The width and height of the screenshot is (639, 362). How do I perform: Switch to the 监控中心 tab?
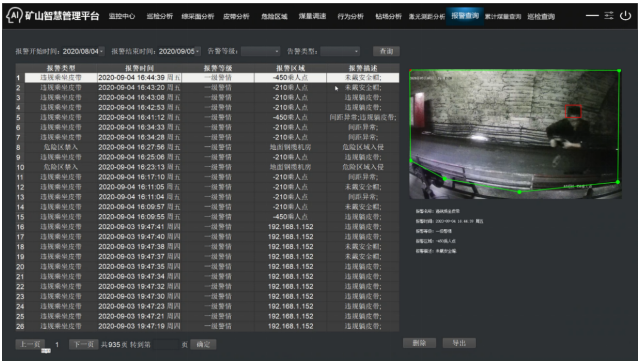point(122,16)
